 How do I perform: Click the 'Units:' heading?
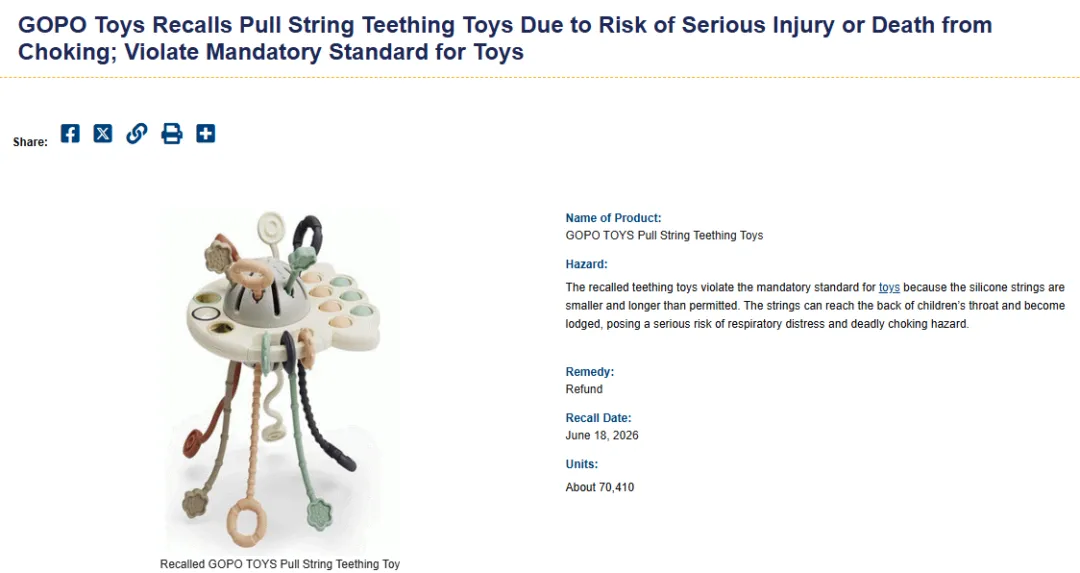click(581, 464)
